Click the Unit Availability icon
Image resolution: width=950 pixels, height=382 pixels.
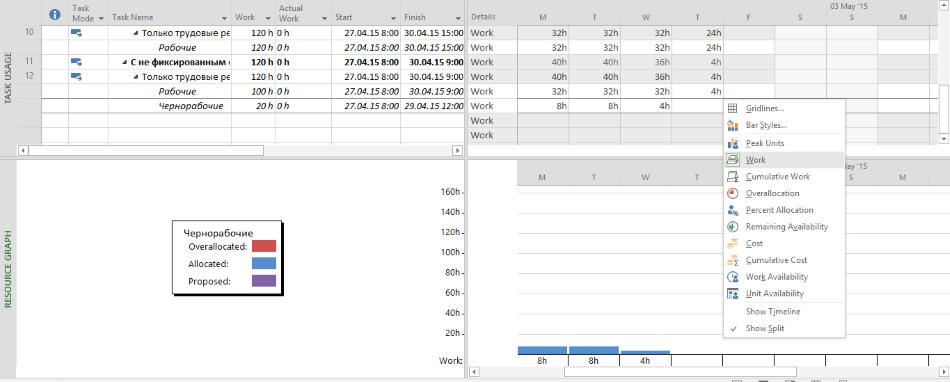732,294
